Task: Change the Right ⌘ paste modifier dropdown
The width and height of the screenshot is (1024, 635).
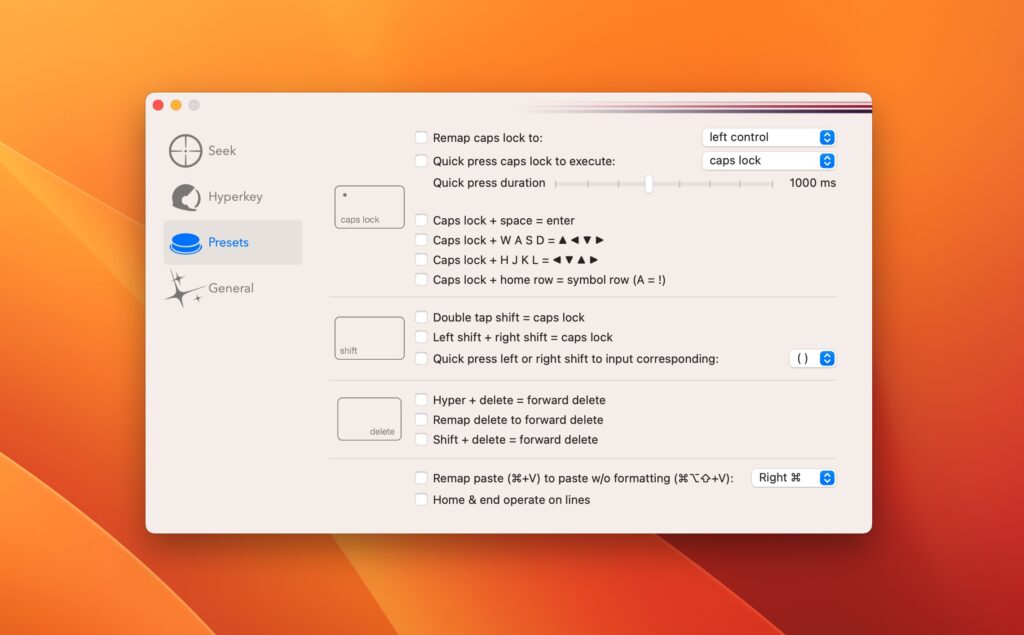Action: (x=793, y=477)
